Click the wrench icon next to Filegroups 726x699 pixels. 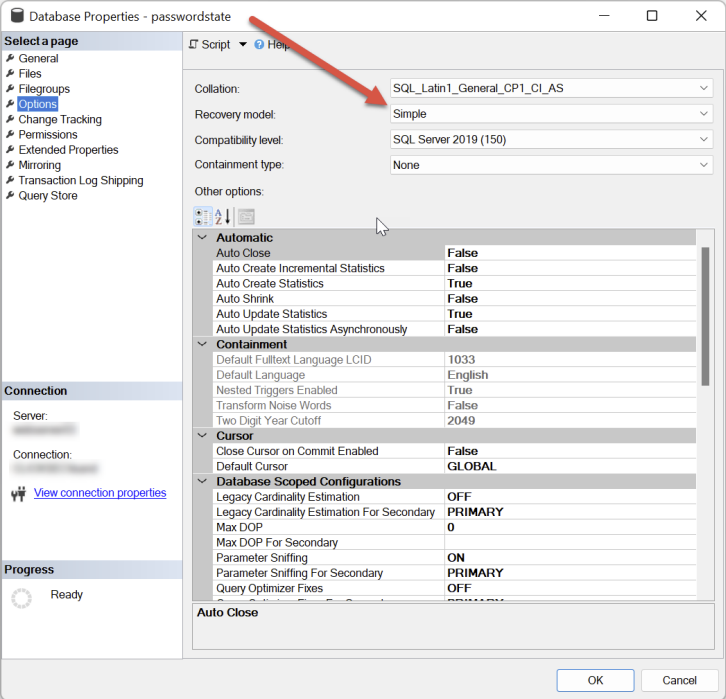10,89
